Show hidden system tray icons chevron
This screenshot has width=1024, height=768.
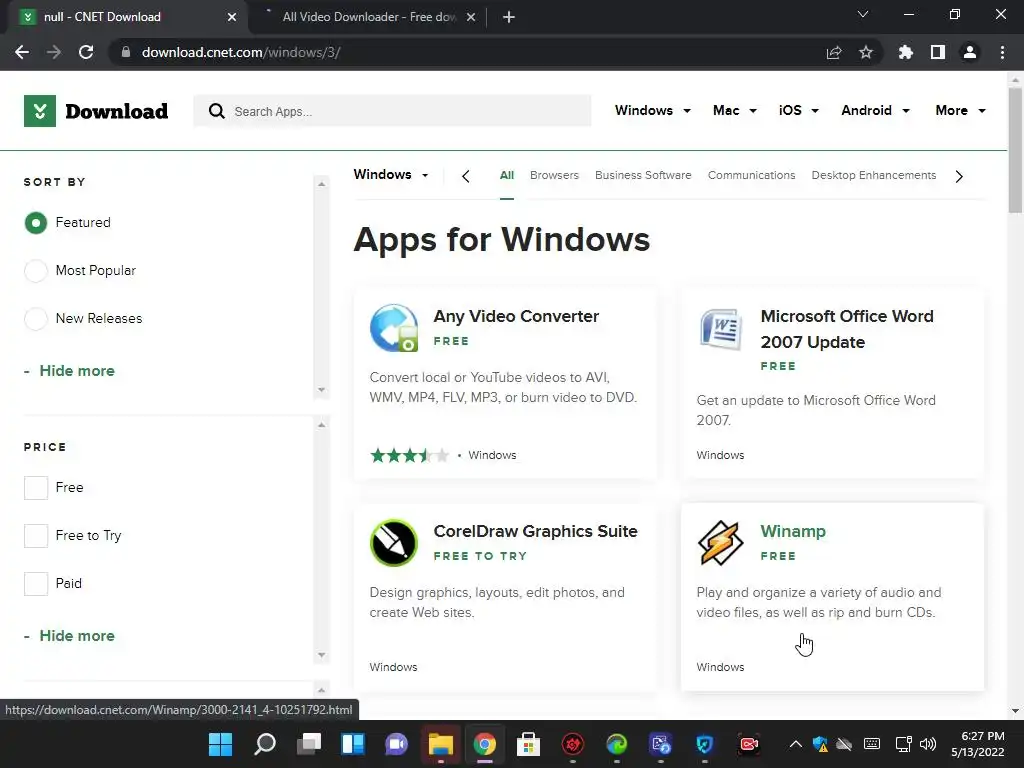(795, 744)
